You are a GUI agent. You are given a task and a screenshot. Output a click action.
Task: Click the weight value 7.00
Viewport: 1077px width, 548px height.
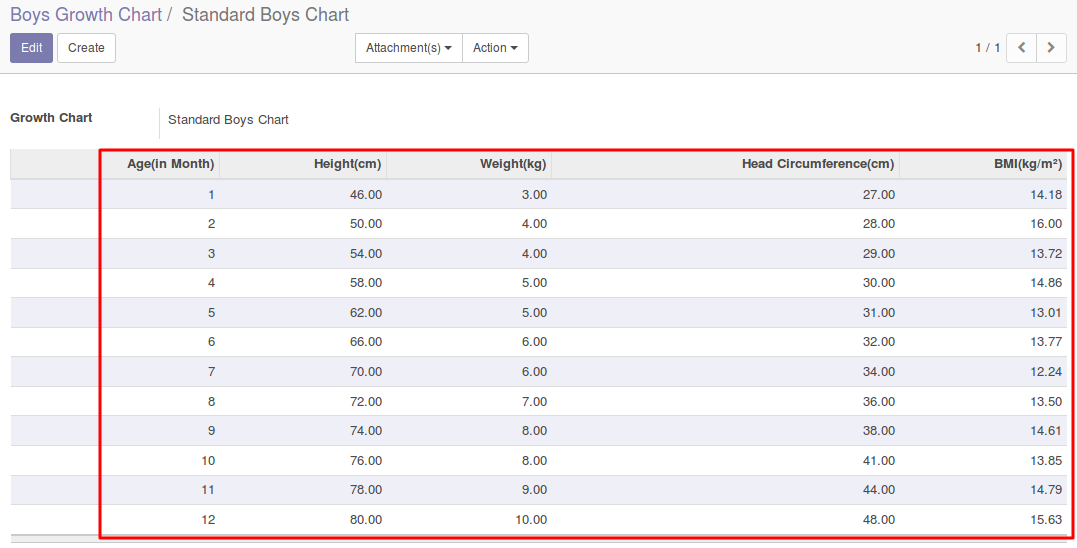[x=533, y=402]
